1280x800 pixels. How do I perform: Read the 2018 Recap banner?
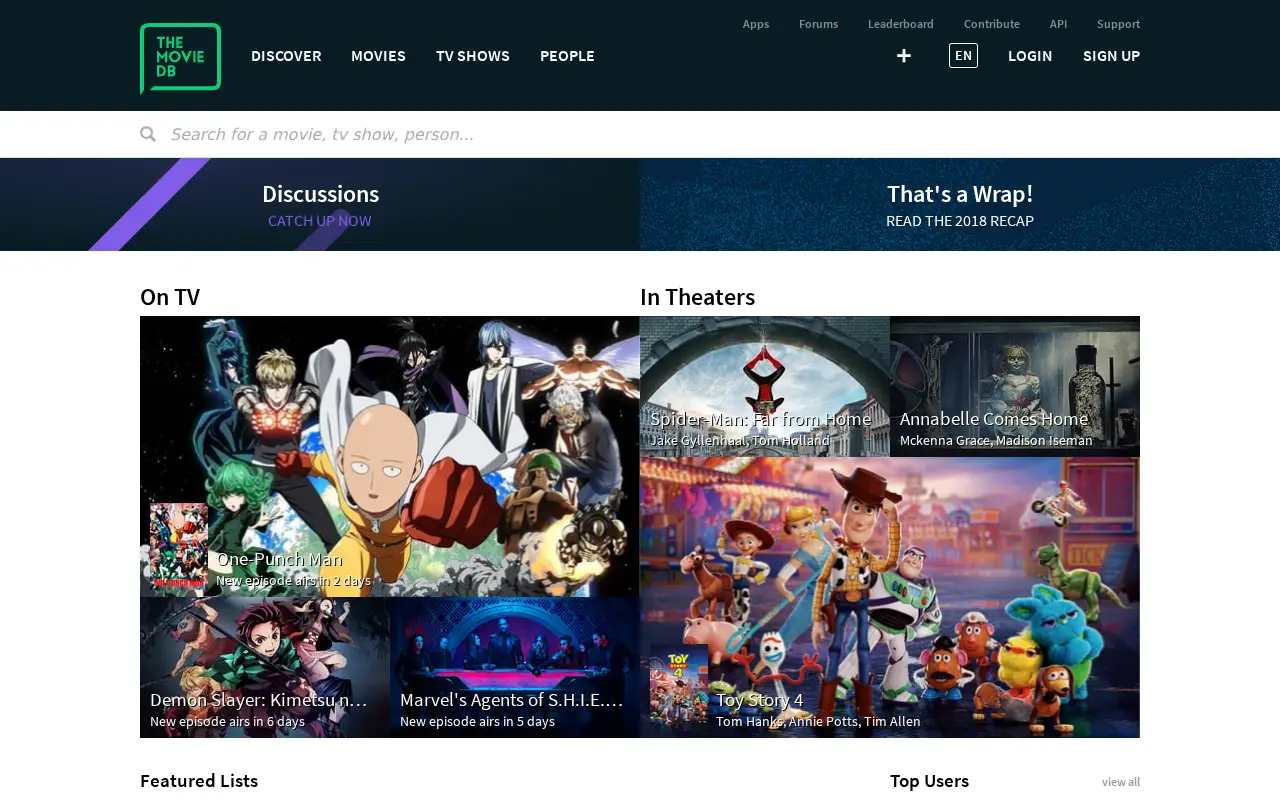[960, 204]
